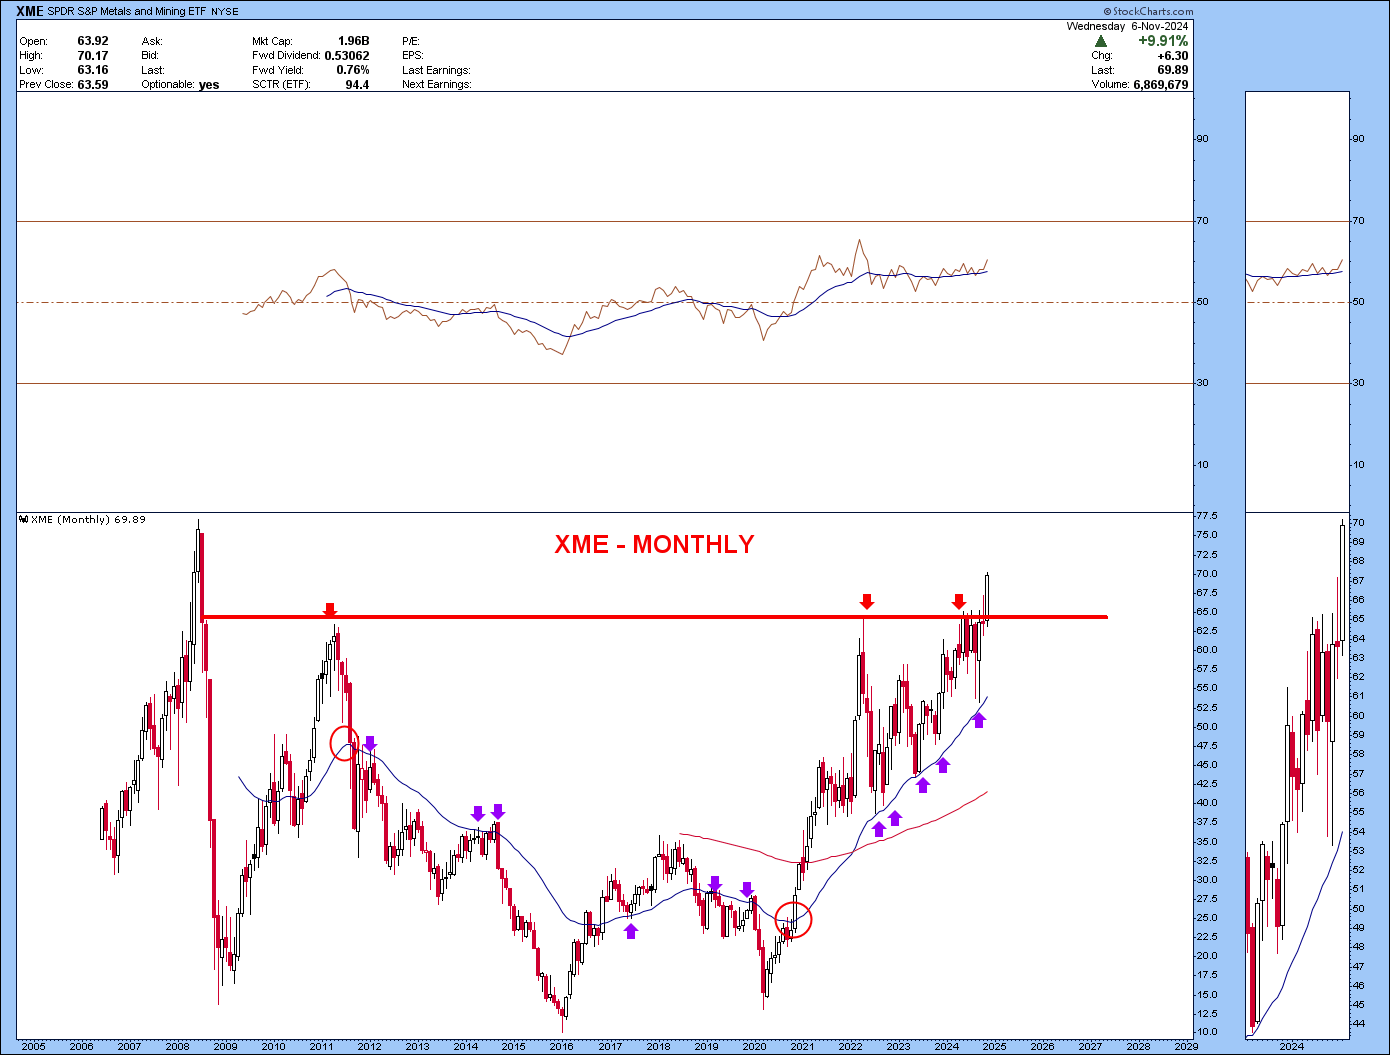The image size is (1390, 1055).
Task: Click the topmost purple up arrow below 2024 candles
Action: pyautogui.click(x=979, y=720)
